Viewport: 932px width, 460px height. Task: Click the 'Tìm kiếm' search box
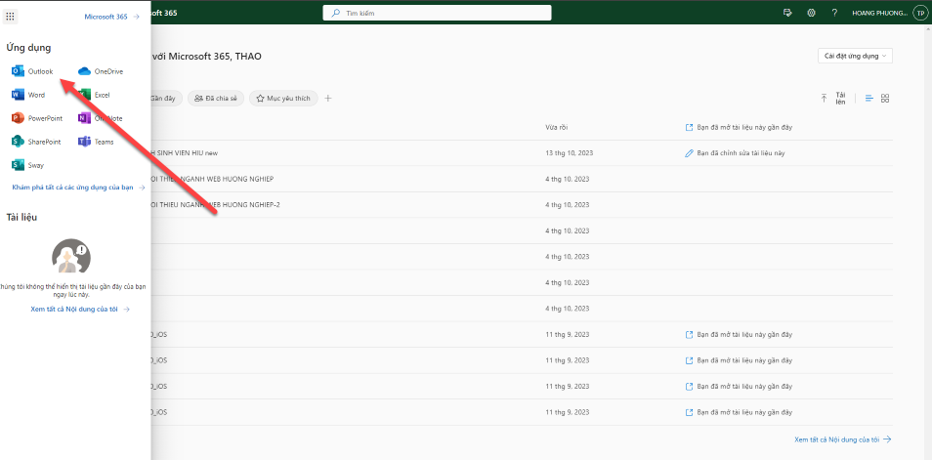(437, 12)
